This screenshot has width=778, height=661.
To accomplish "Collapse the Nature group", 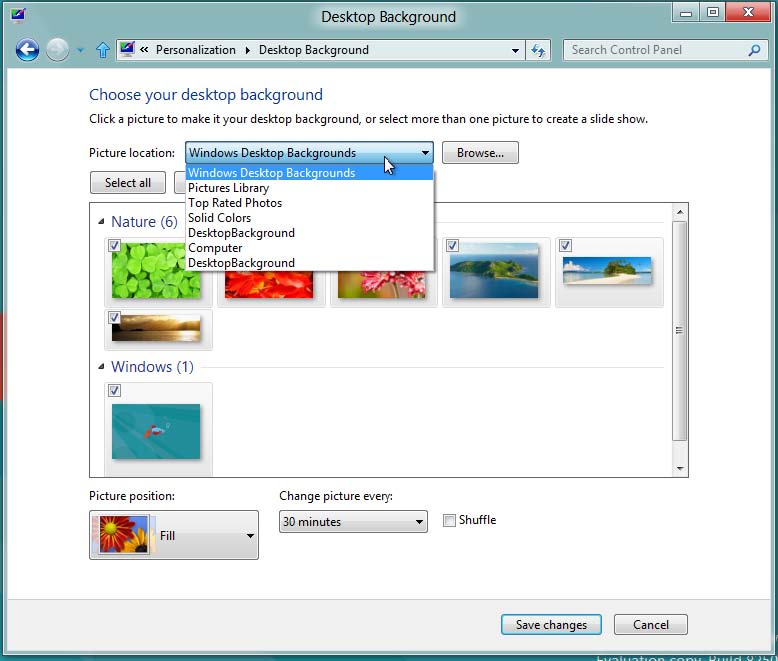I will pyautogui.click(x=101, y=222).
